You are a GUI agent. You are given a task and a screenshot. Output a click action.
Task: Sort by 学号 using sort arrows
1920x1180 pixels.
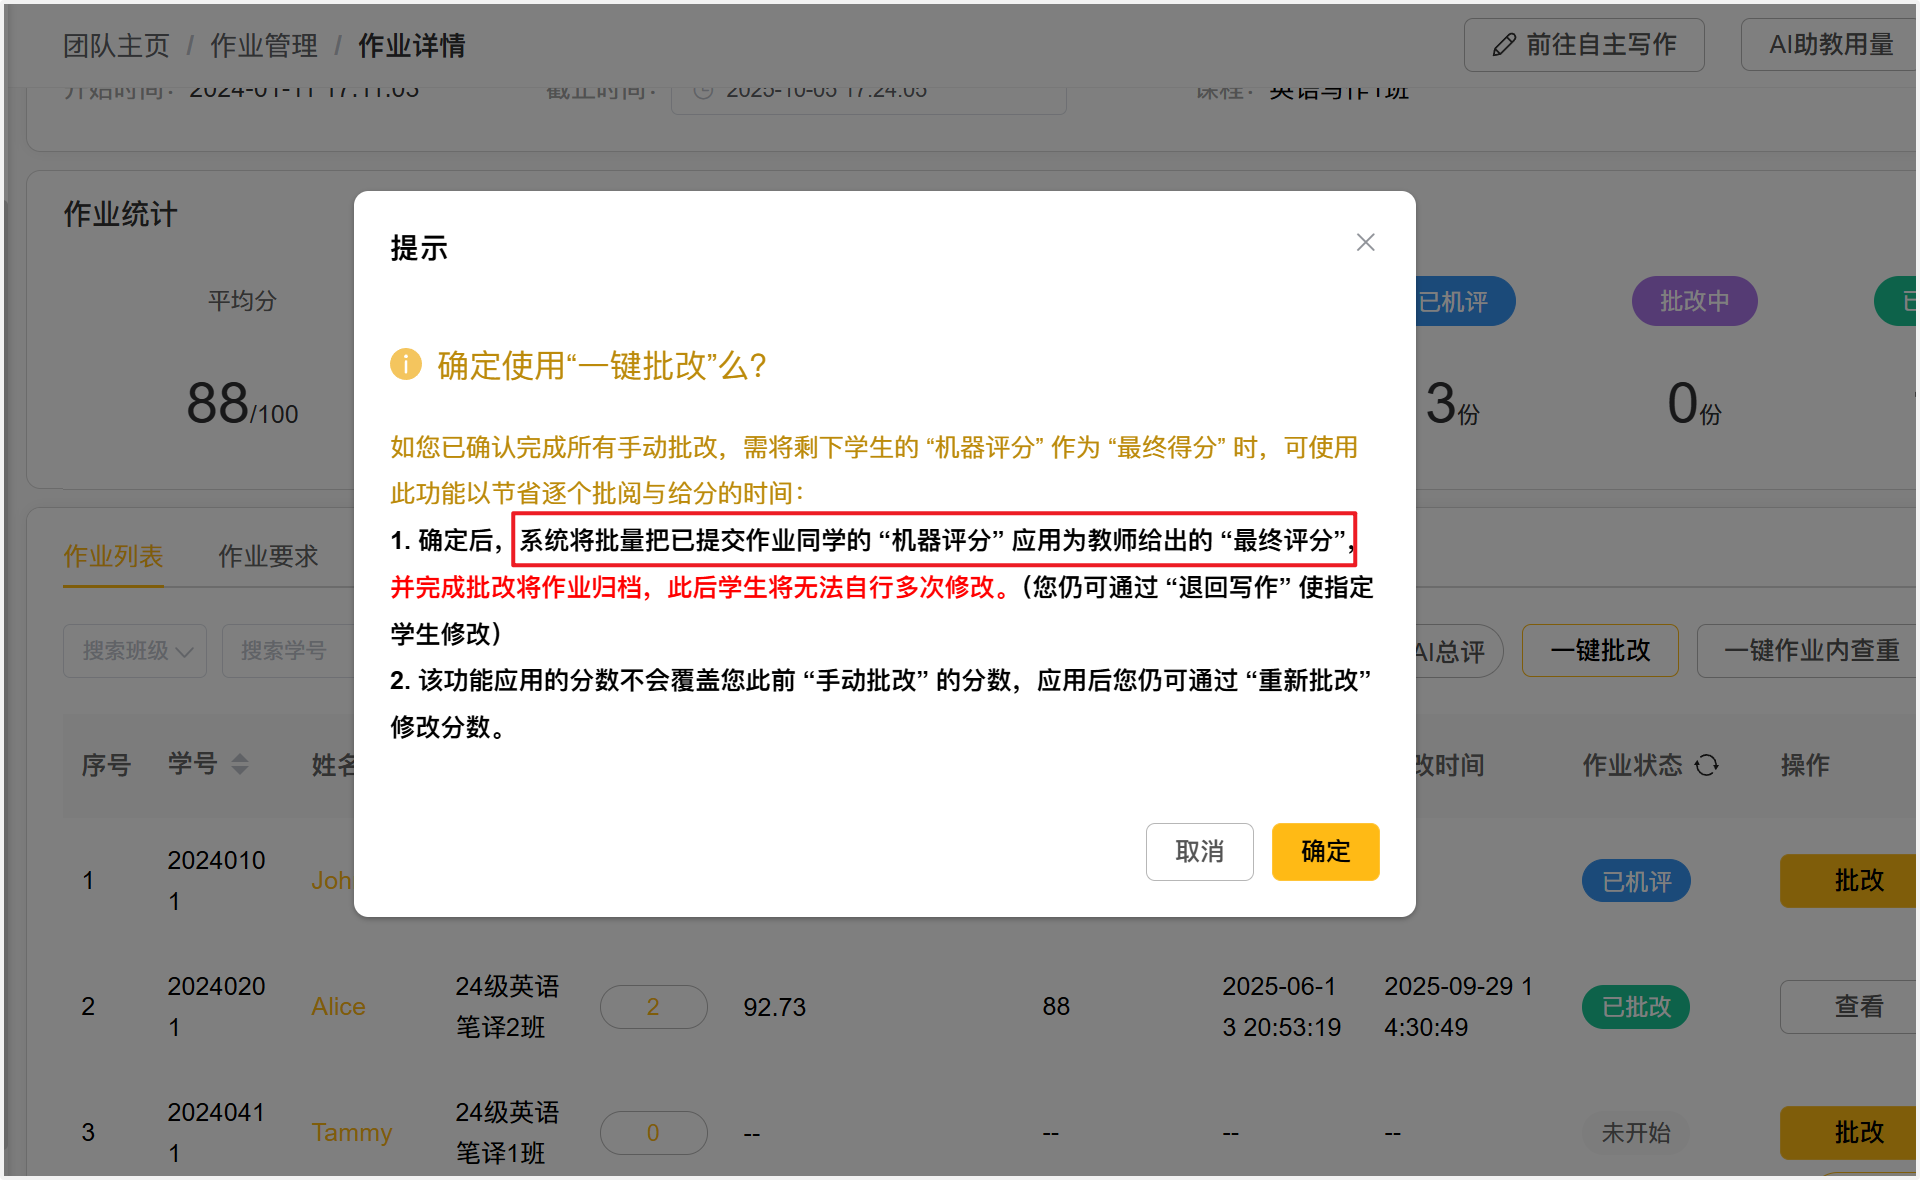[x=240, y=765]
